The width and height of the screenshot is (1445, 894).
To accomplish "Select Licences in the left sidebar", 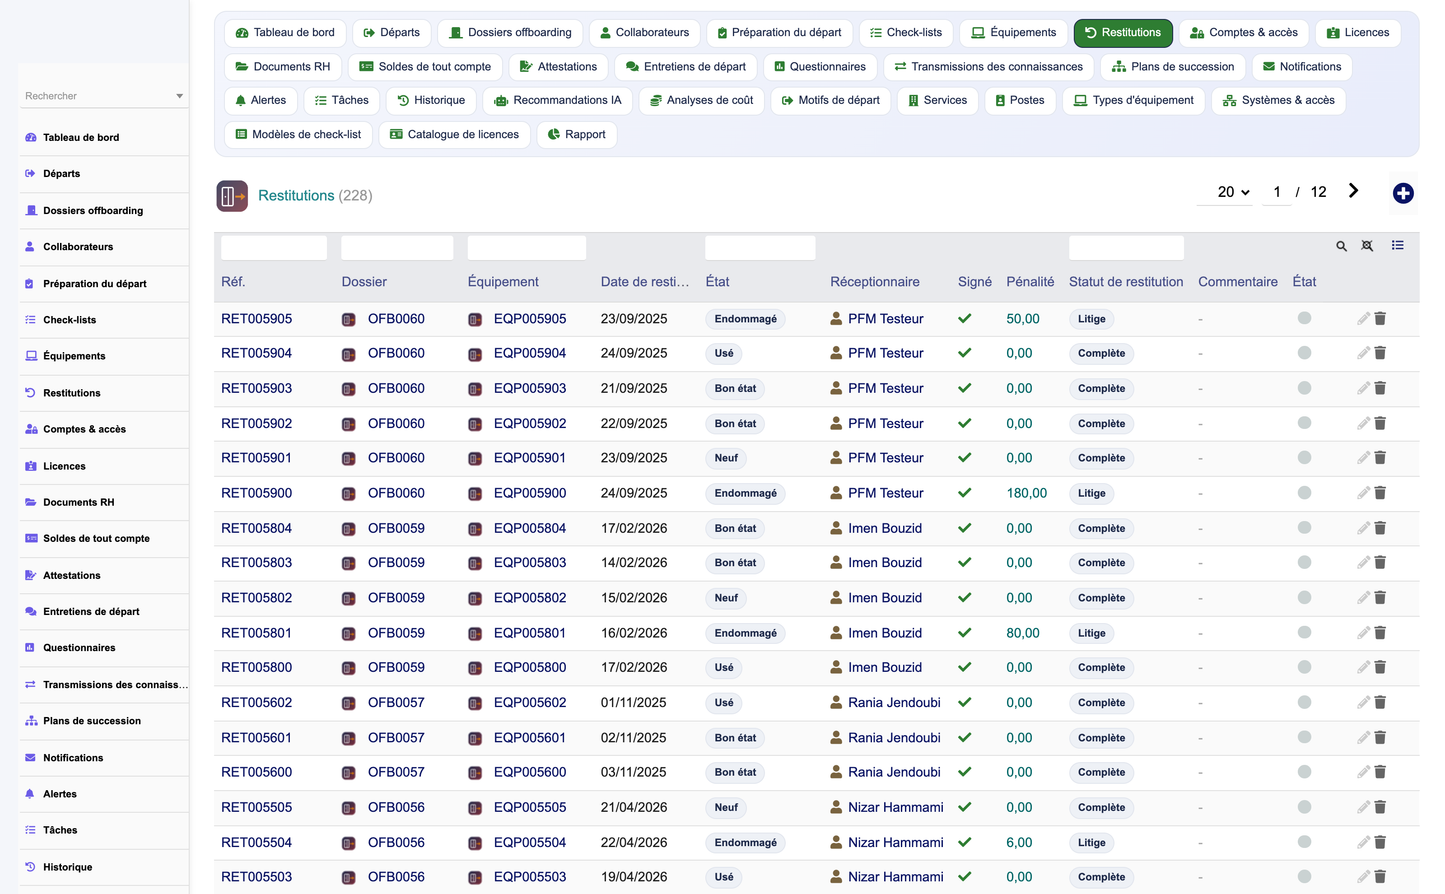I will tap(64, 466).
